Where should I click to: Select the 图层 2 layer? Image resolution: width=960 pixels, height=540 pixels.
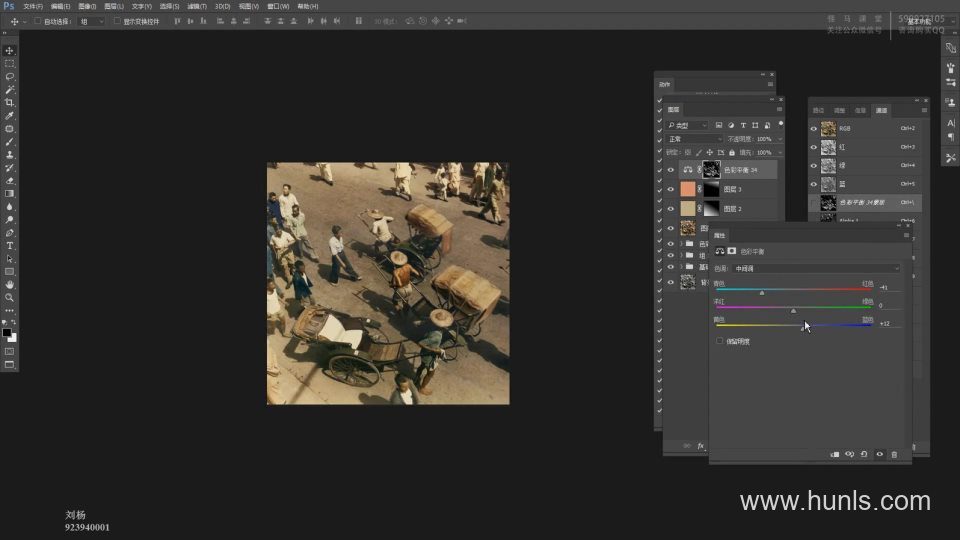coord(733,209)
